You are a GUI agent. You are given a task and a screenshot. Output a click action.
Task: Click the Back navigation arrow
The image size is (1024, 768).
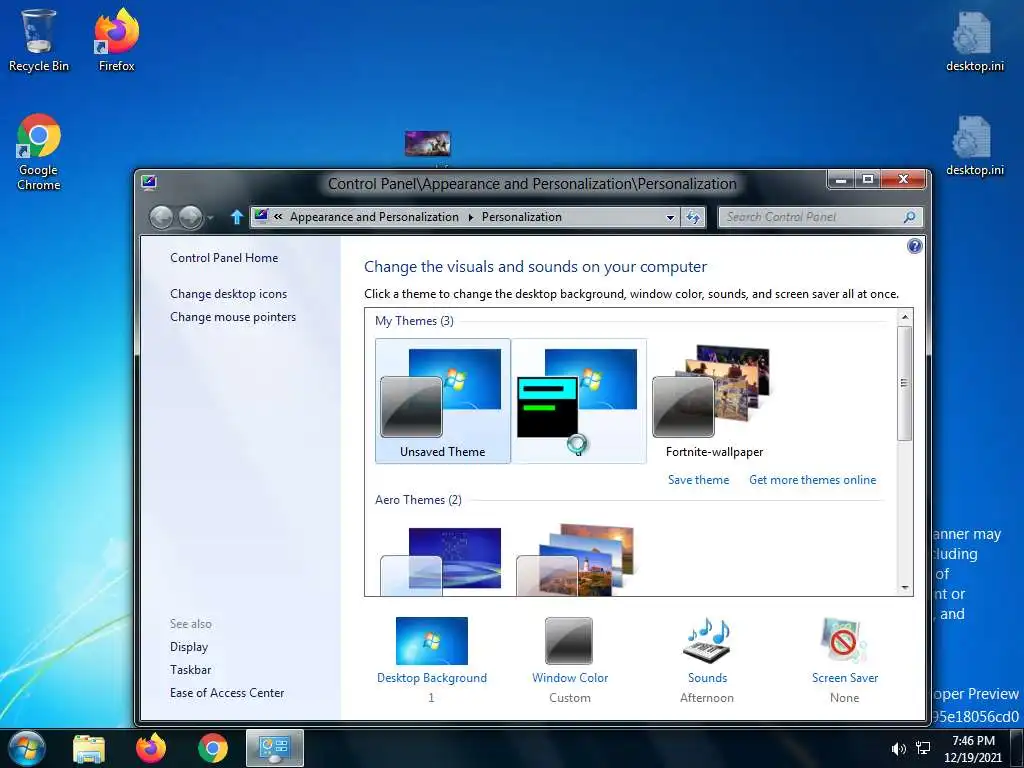(x=161, y=217)
